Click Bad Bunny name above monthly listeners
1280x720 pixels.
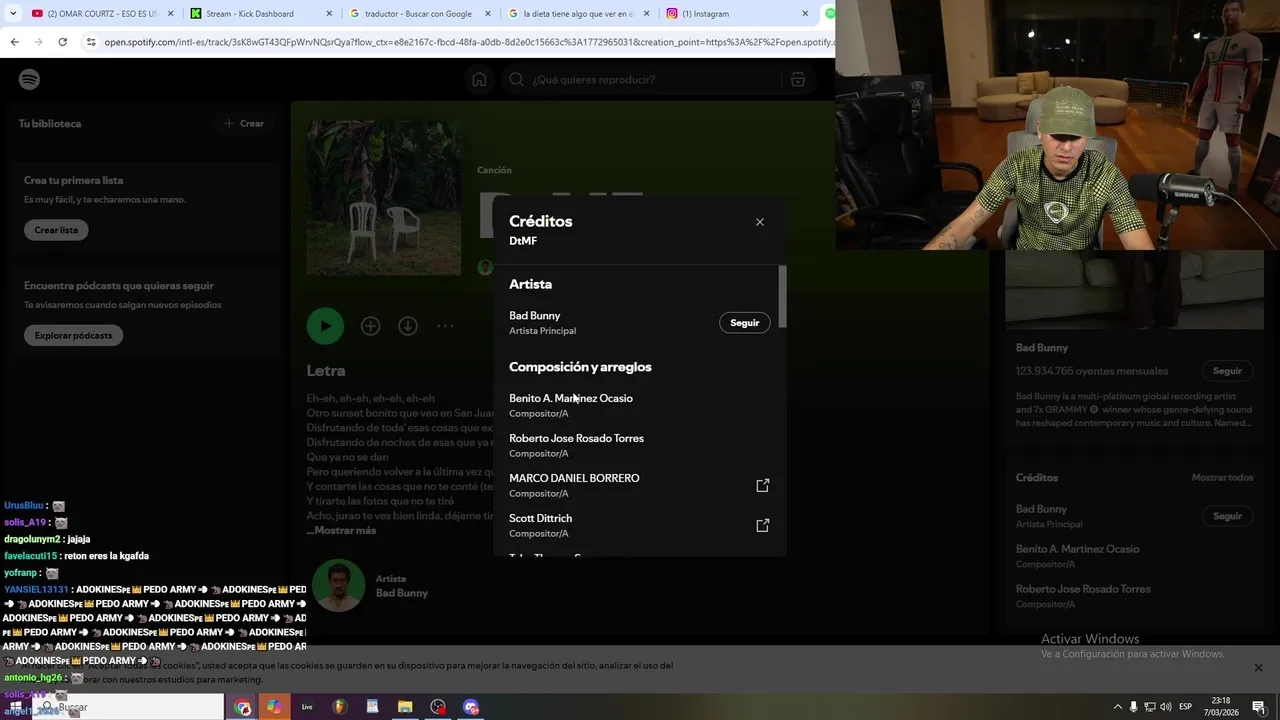click(x=1042, y=348)
